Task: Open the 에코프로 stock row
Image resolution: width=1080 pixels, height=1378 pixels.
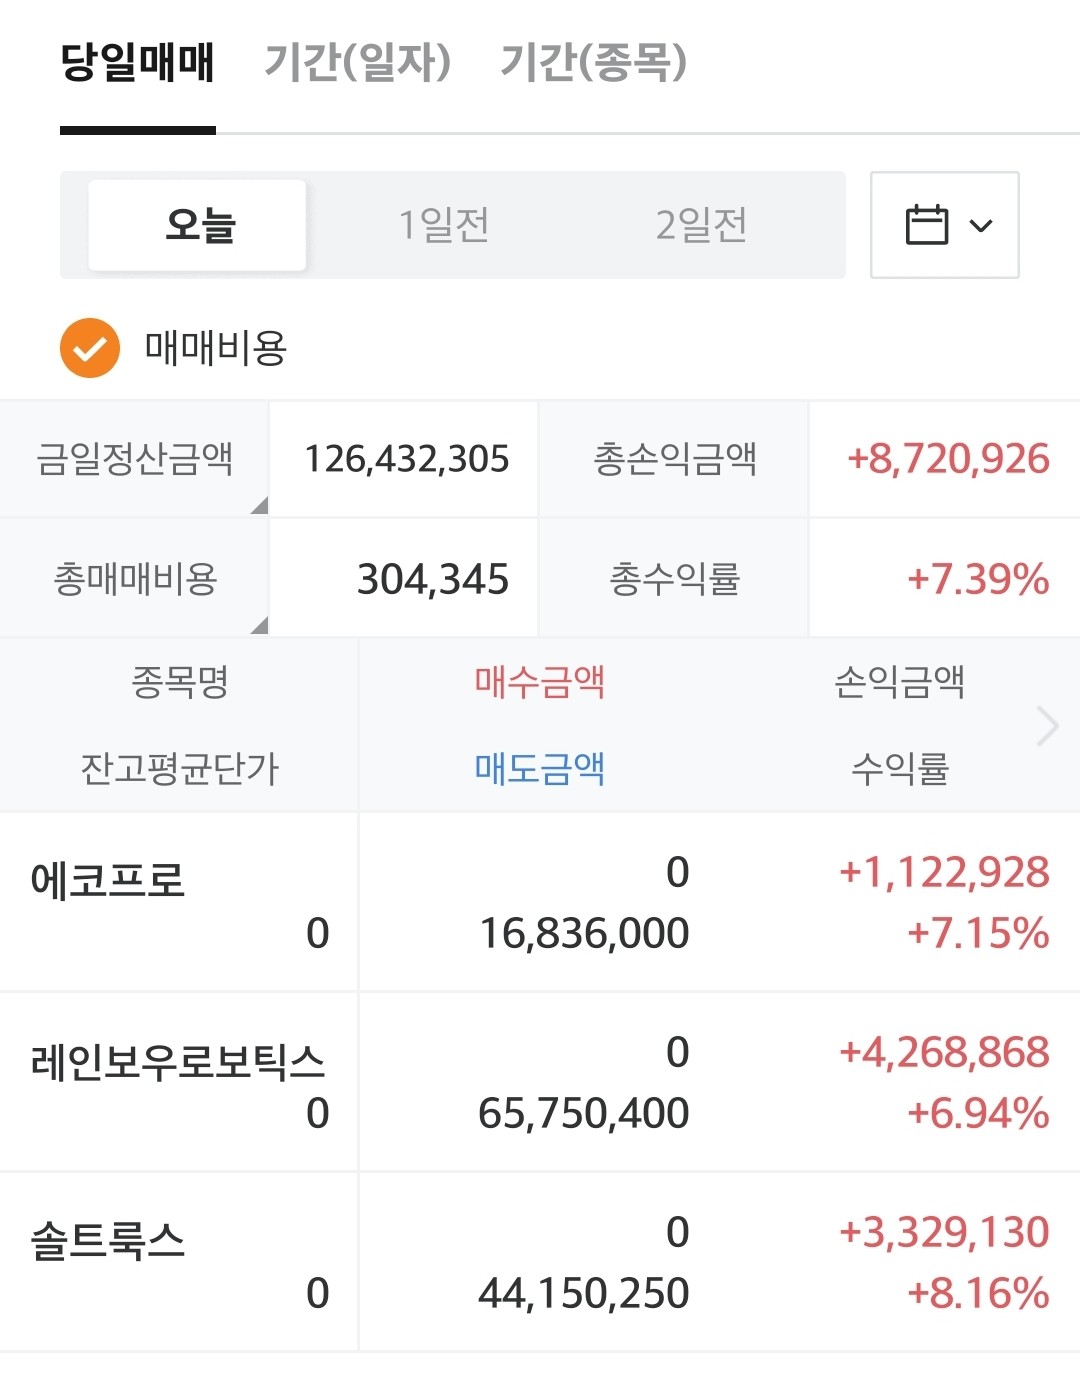Action: 108,882
